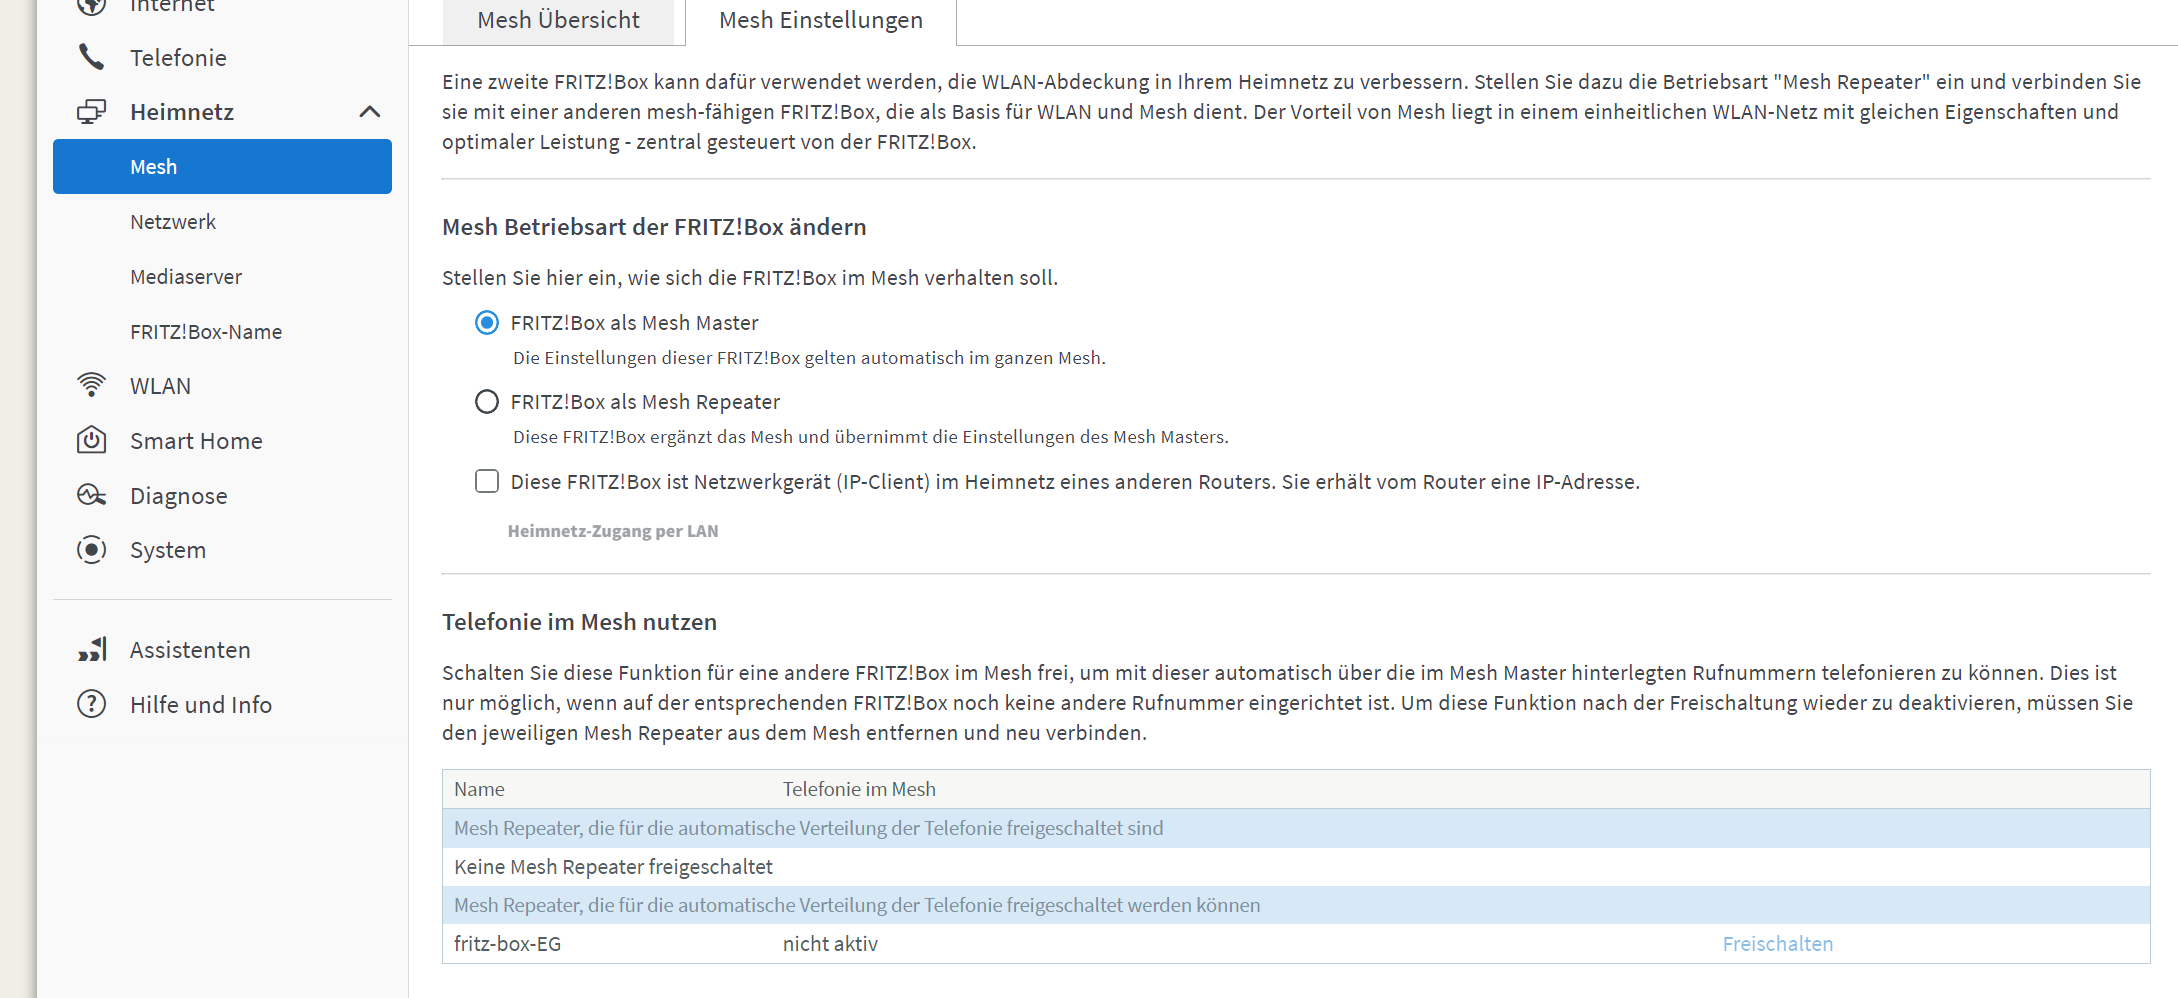Image resolution: width=2178 pixels, height=998 pixels.
Task: Click the Internet globe icon
Action: click(91, 5)
